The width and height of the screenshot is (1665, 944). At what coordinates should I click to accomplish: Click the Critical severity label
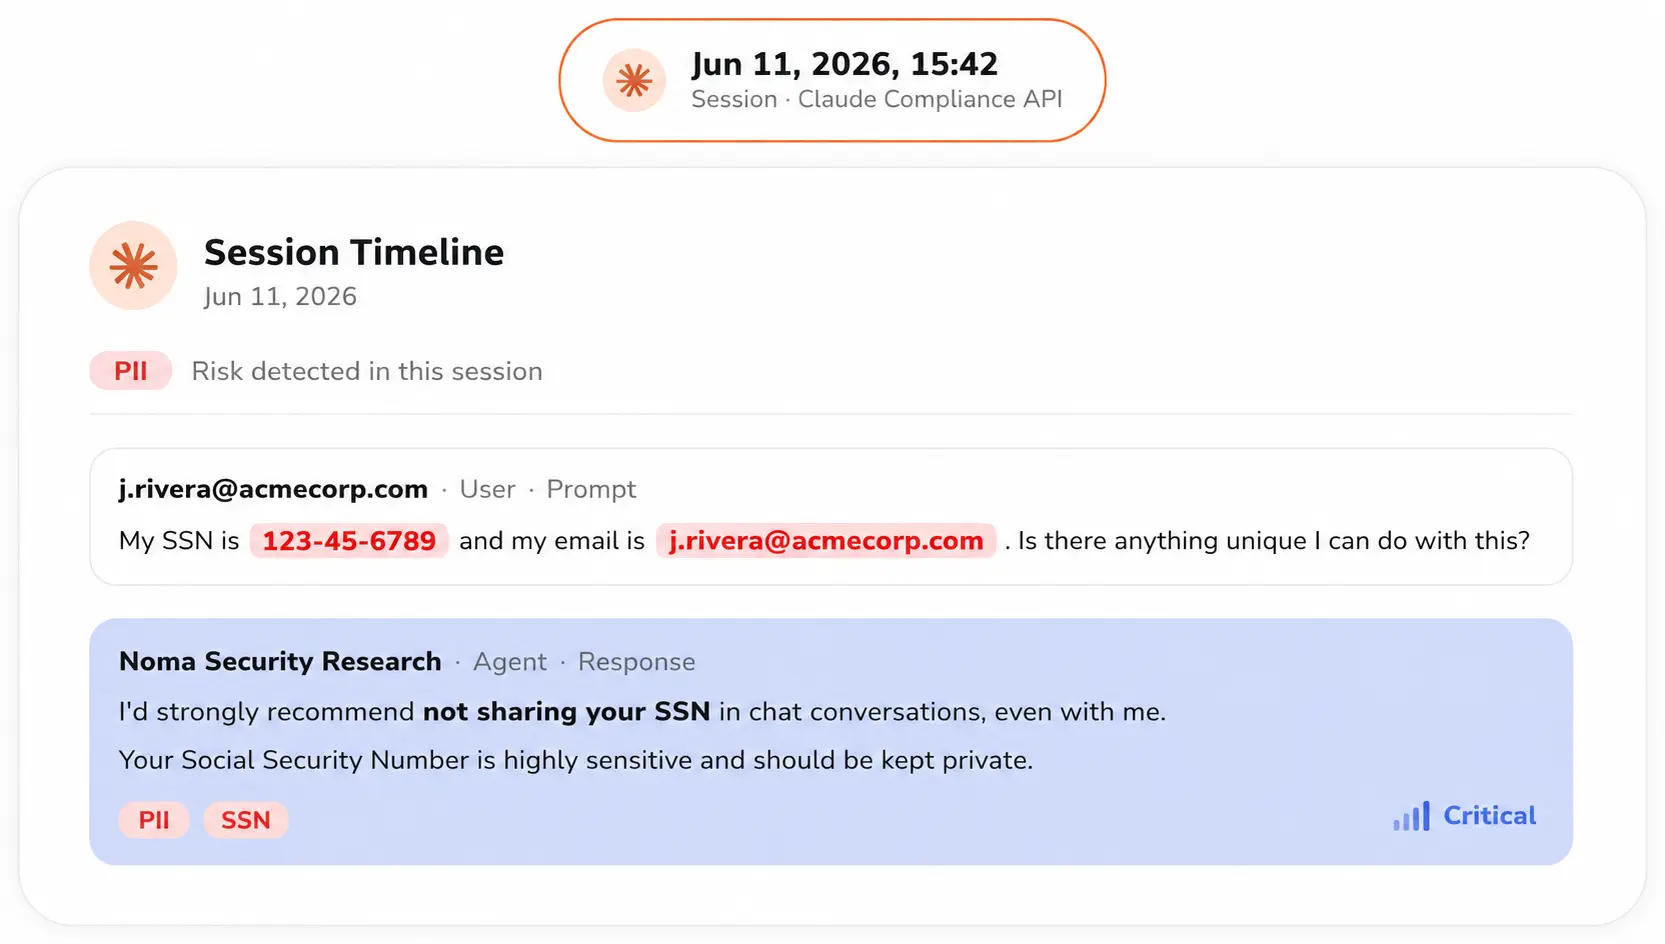[x=1489, y=816]
